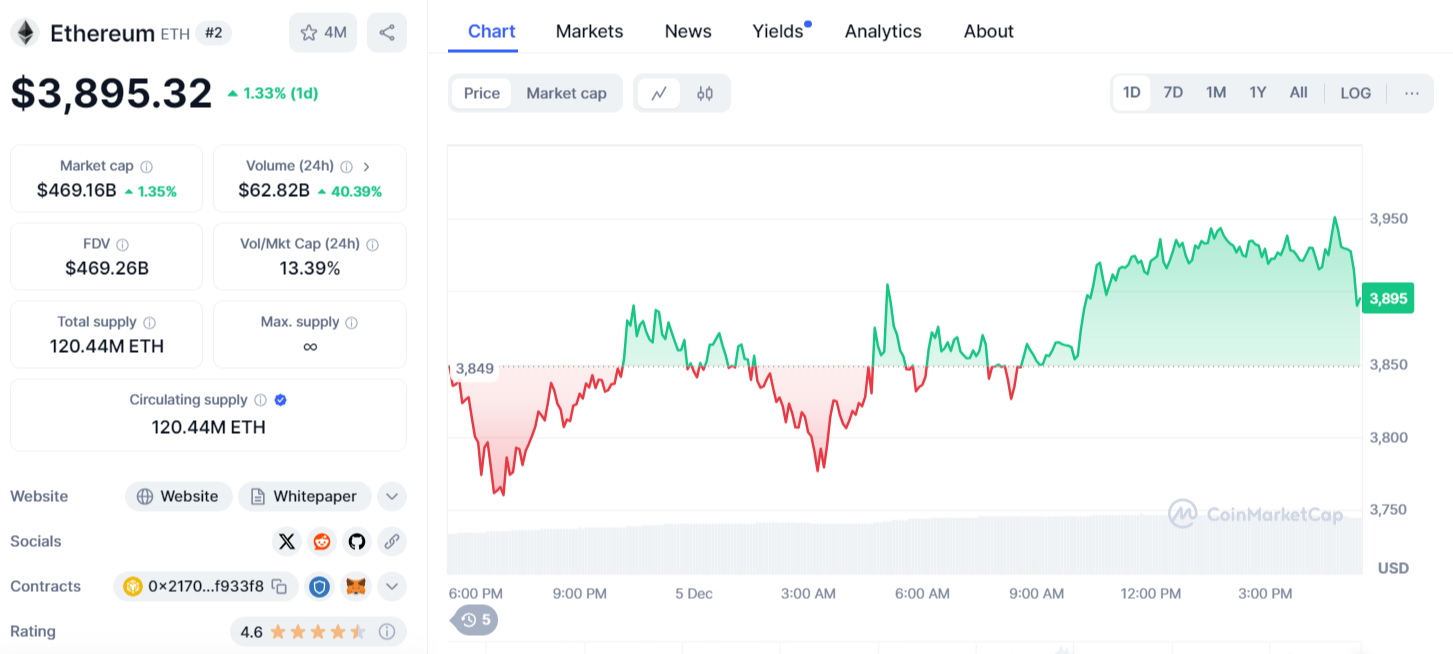Click the $469.16B market cap value

[77, 191]
